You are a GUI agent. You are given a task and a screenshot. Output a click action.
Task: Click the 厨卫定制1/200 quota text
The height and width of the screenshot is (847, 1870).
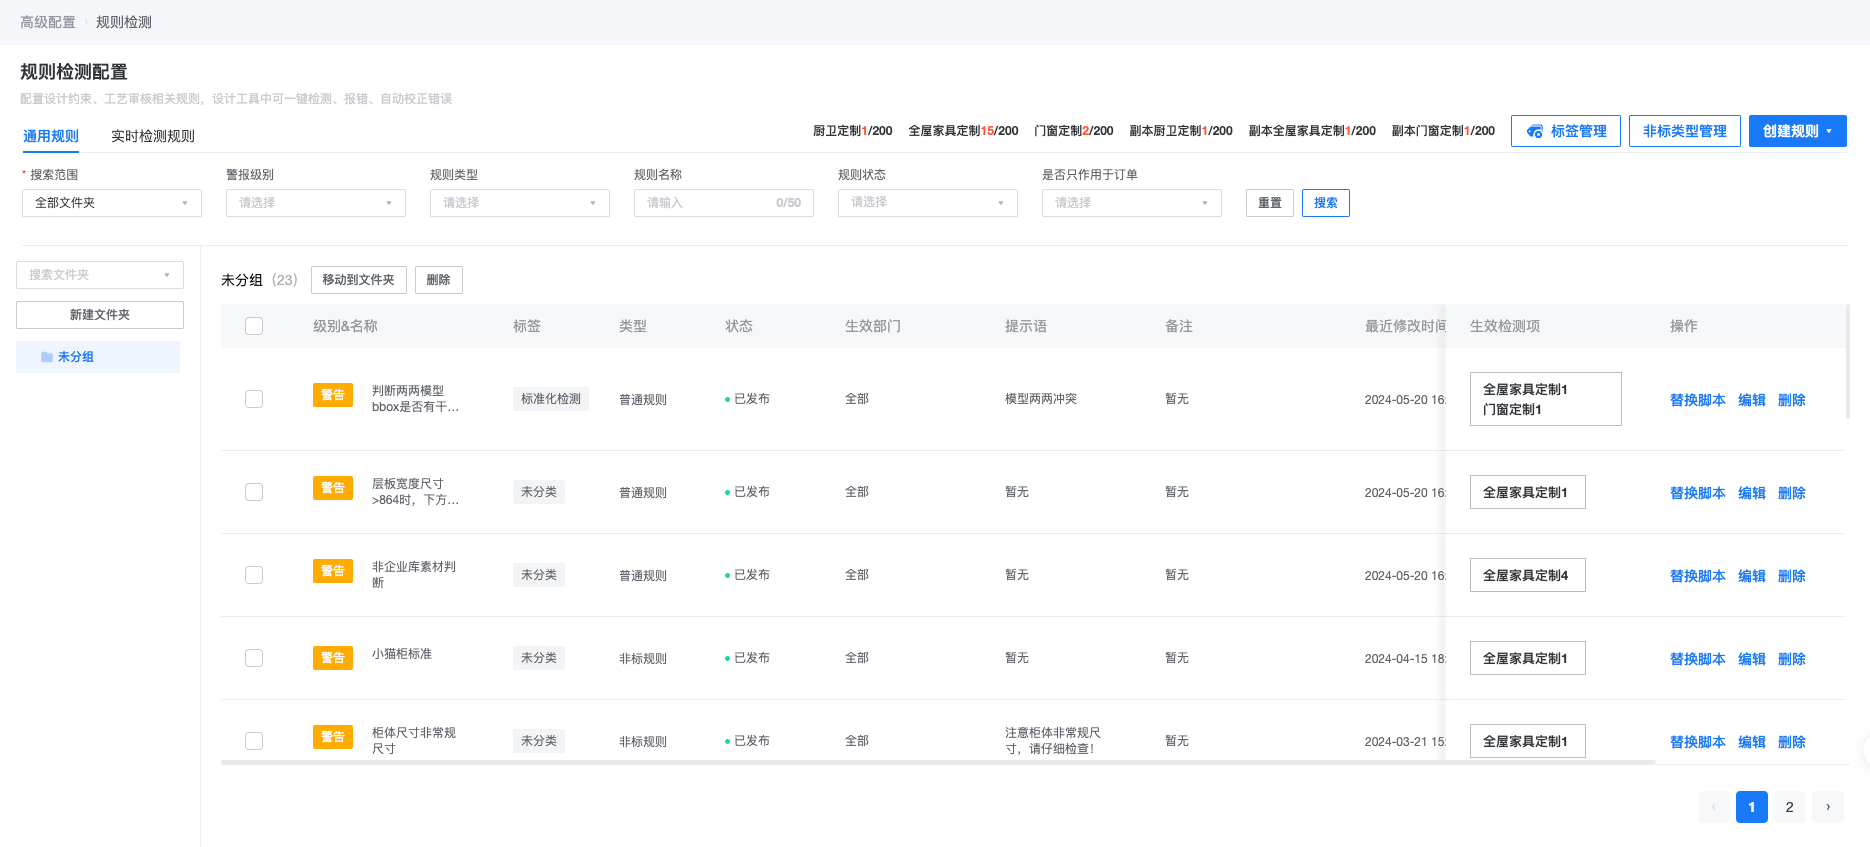click(x=853, y=131)
